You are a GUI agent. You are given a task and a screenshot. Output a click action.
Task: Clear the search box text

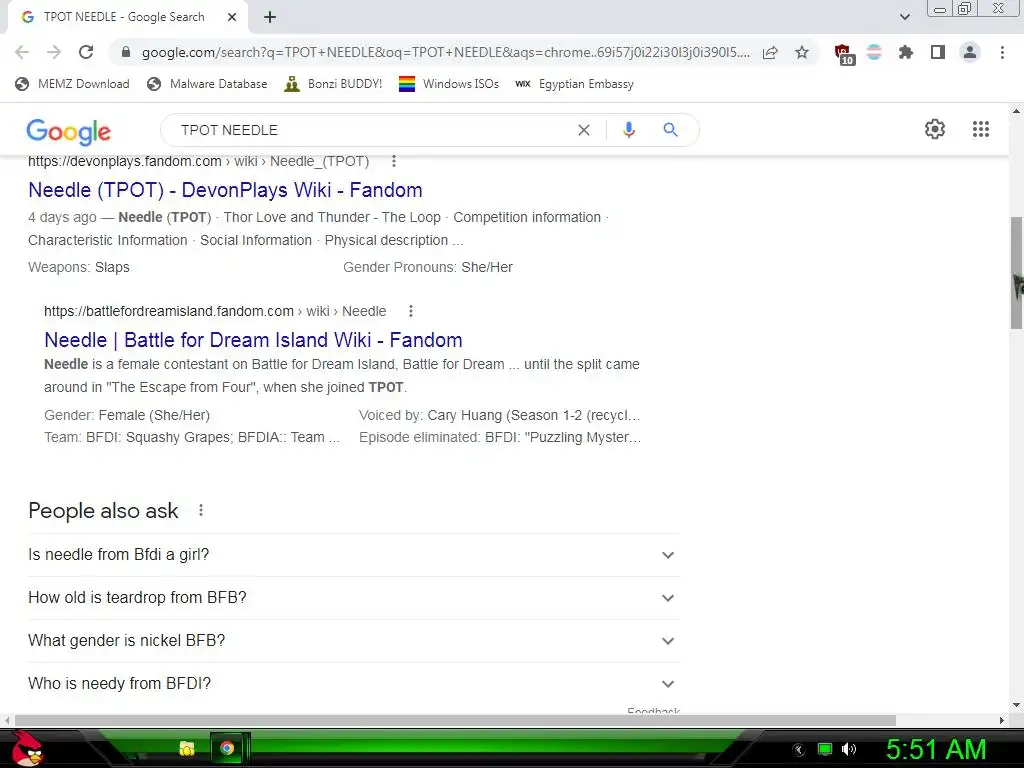click(x=584, y=130)
